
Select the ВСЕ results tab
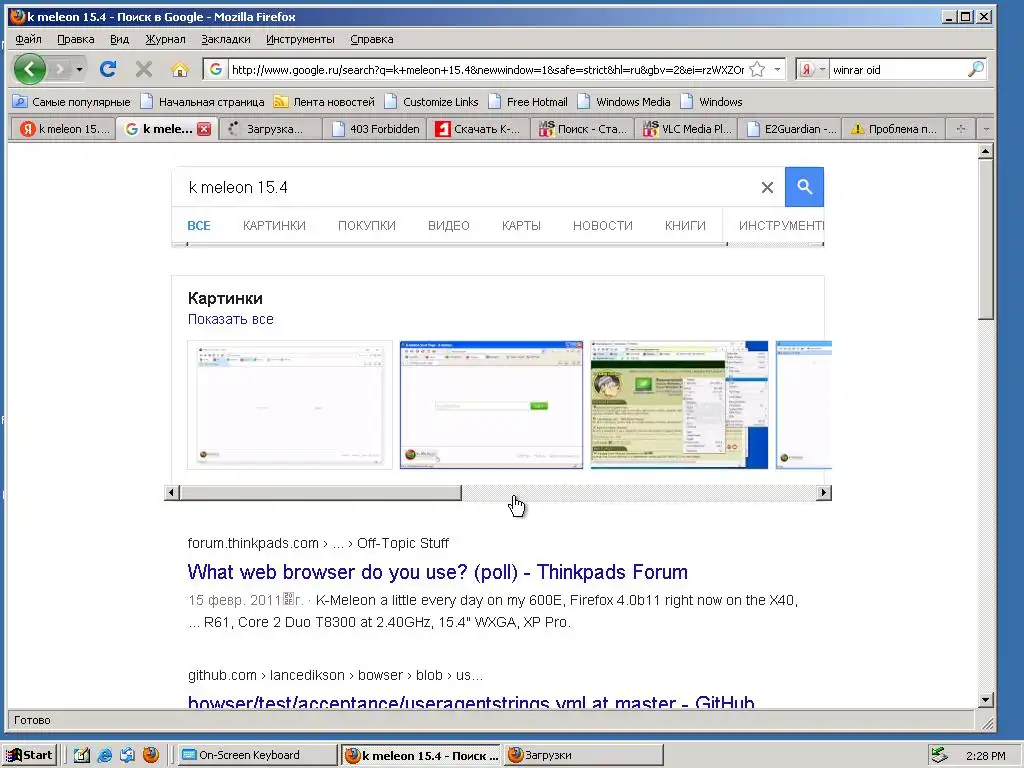click(199, 225)
